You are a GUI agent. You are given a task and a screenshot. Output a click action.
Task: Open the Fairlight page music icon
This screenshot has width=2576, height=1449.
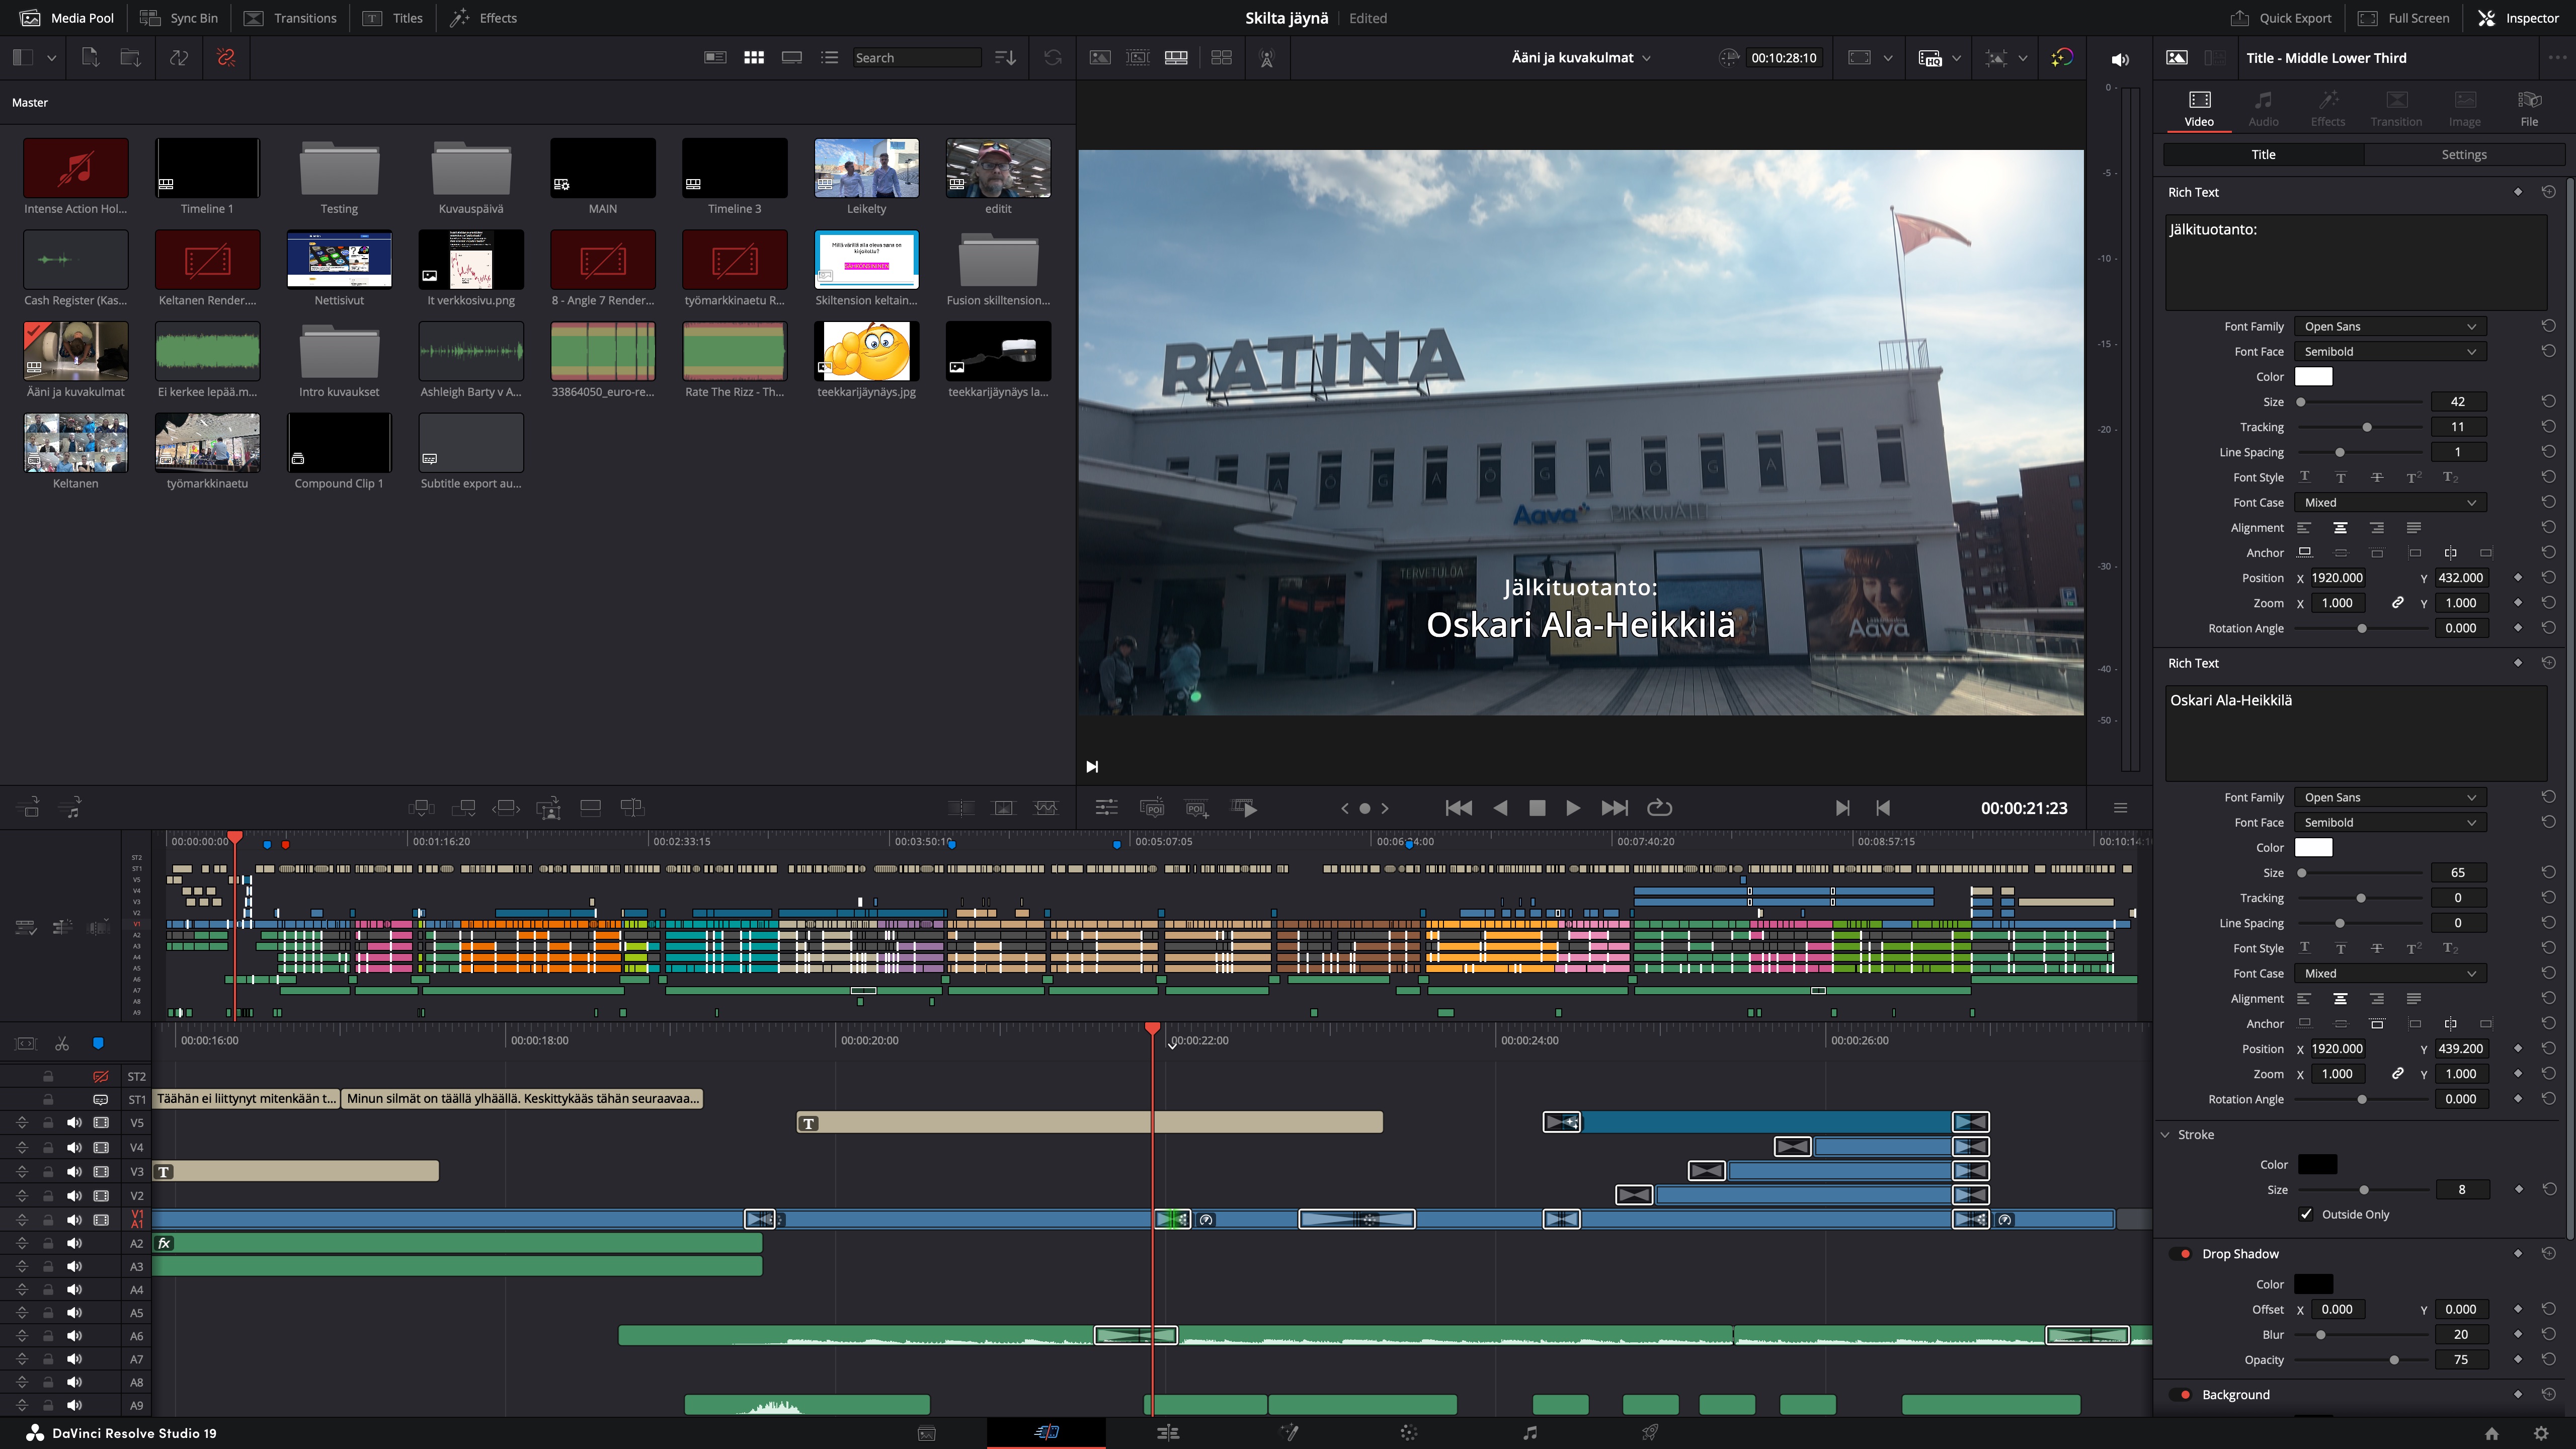click(1529, 1433)
